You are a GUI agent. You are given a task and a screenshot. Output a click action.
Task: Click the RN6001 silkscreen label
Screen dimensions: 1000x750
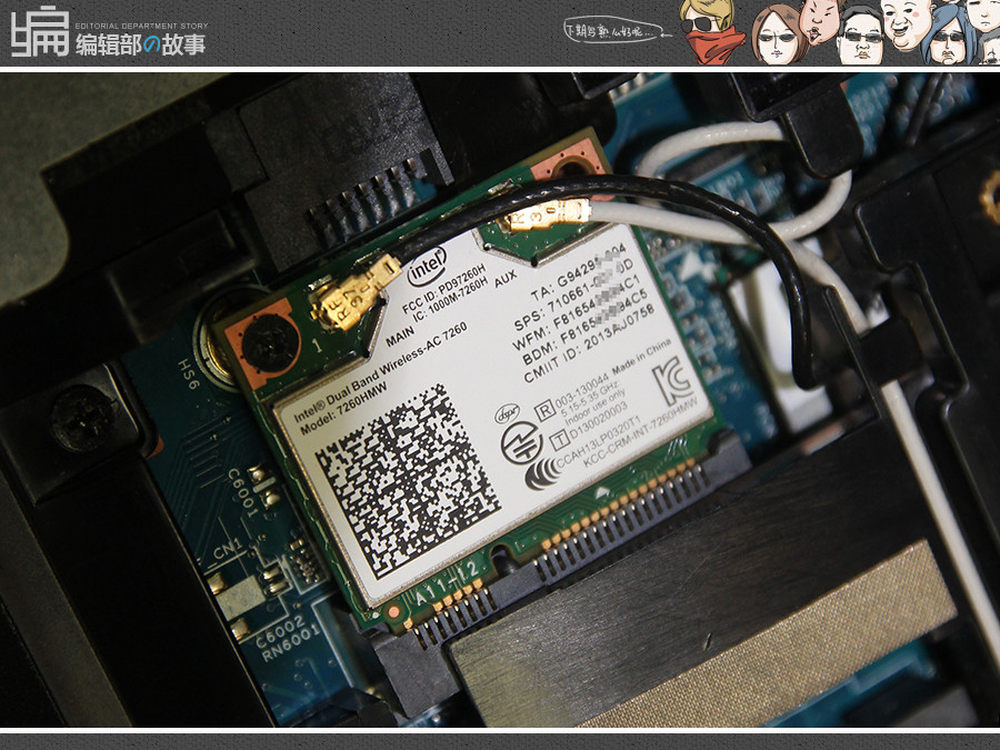coord(290,643)
